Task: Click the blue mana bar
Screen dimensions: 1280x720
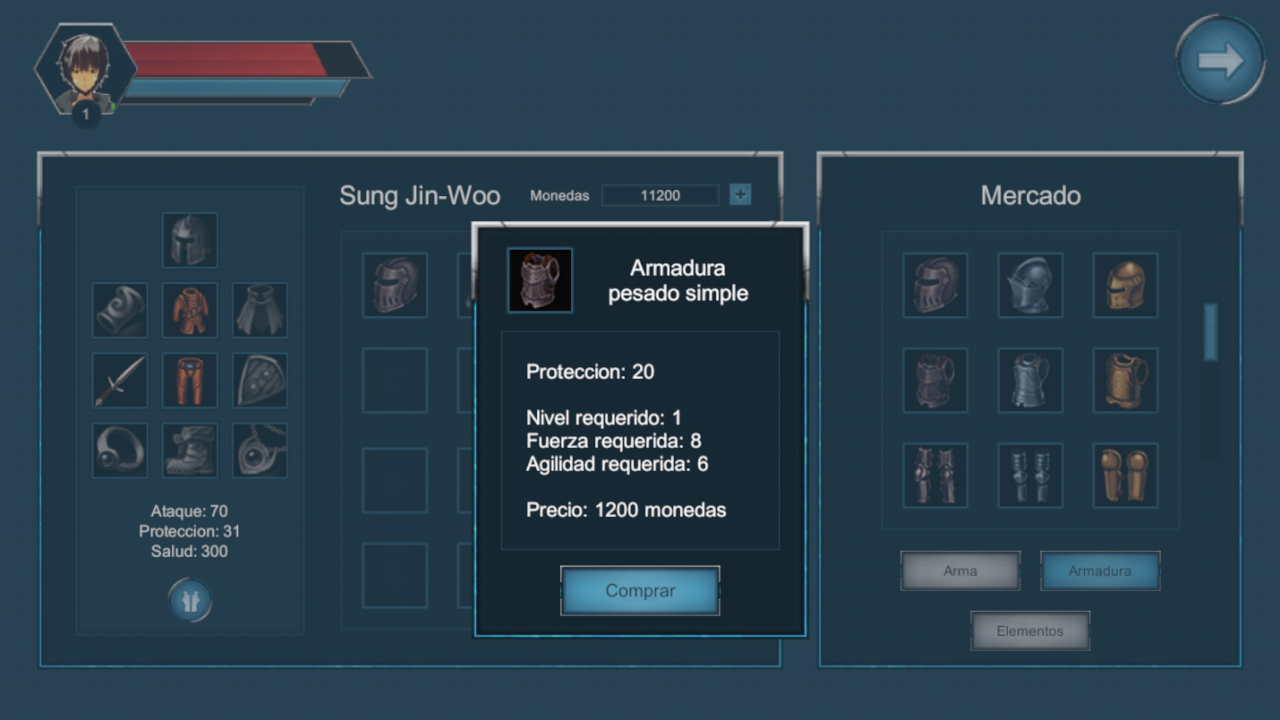Action: 235,88
